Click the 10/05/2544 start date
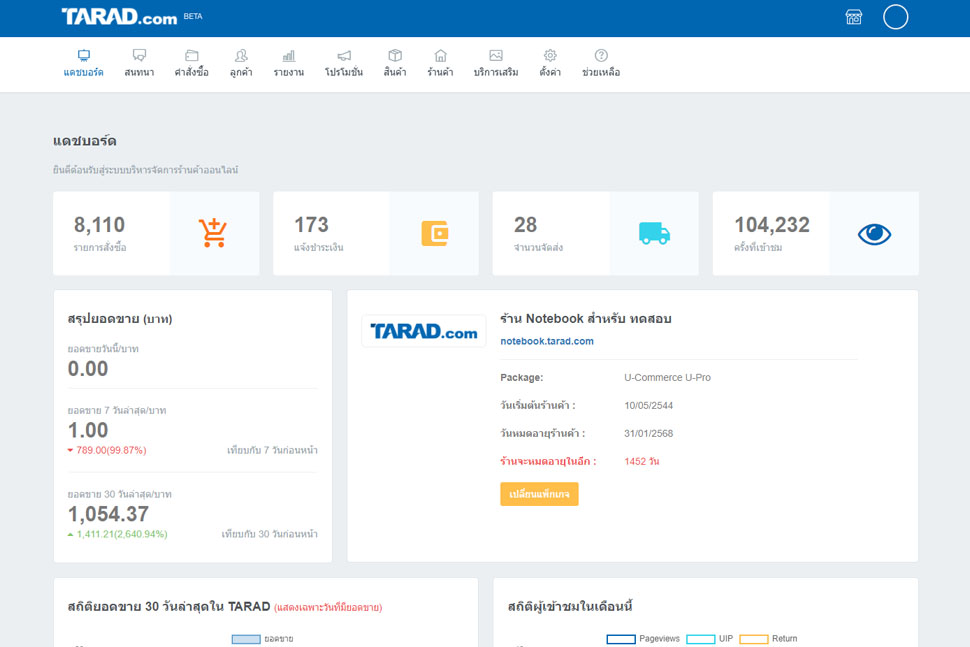970x647 pixels. point(648,406)
